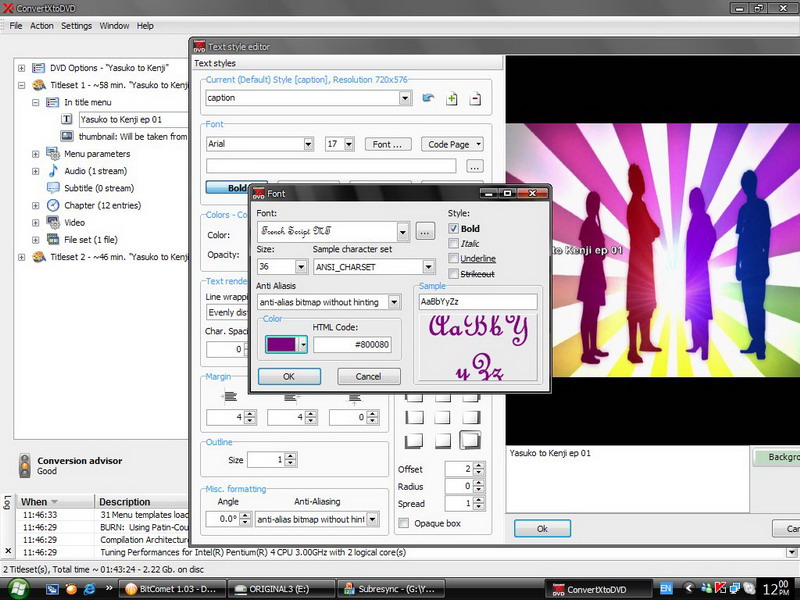Viewport: 800px width, 600px height.
Task: Open the color swatch dropdown arrow
Action: pos(303,344)
